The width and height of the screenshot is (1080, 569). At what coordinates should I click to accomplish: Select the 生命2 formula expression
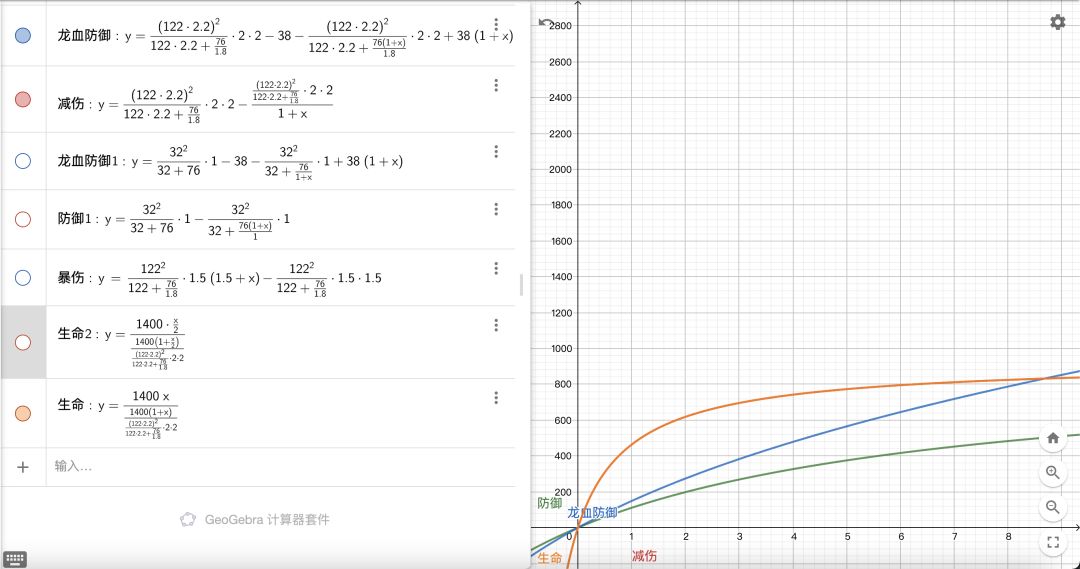click(x=121, y=343)
